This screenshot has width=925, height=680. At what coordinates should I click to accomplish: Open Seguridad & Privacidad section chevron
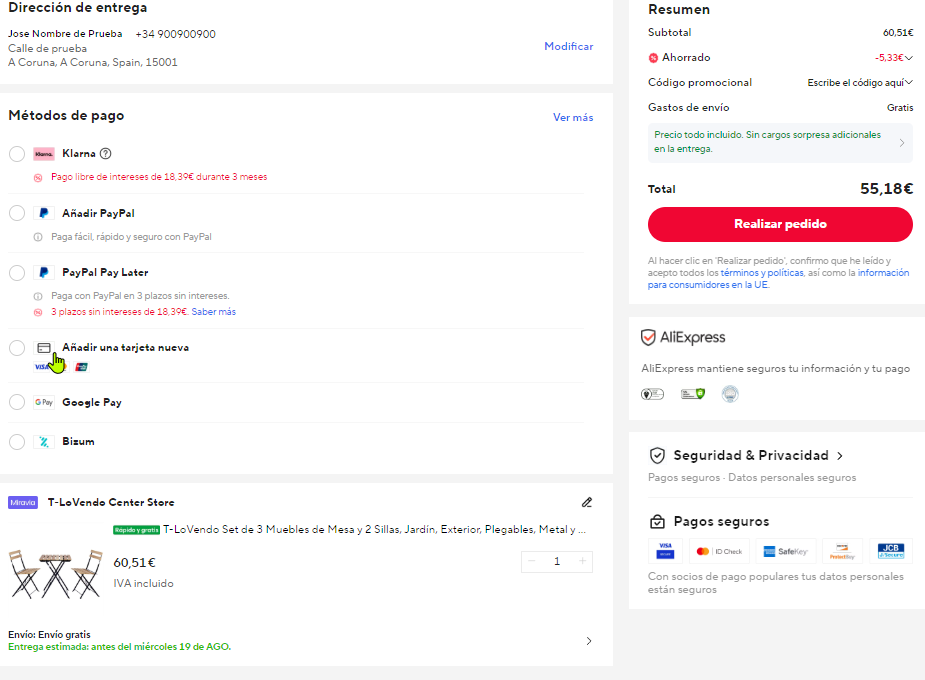coord(840,456)
